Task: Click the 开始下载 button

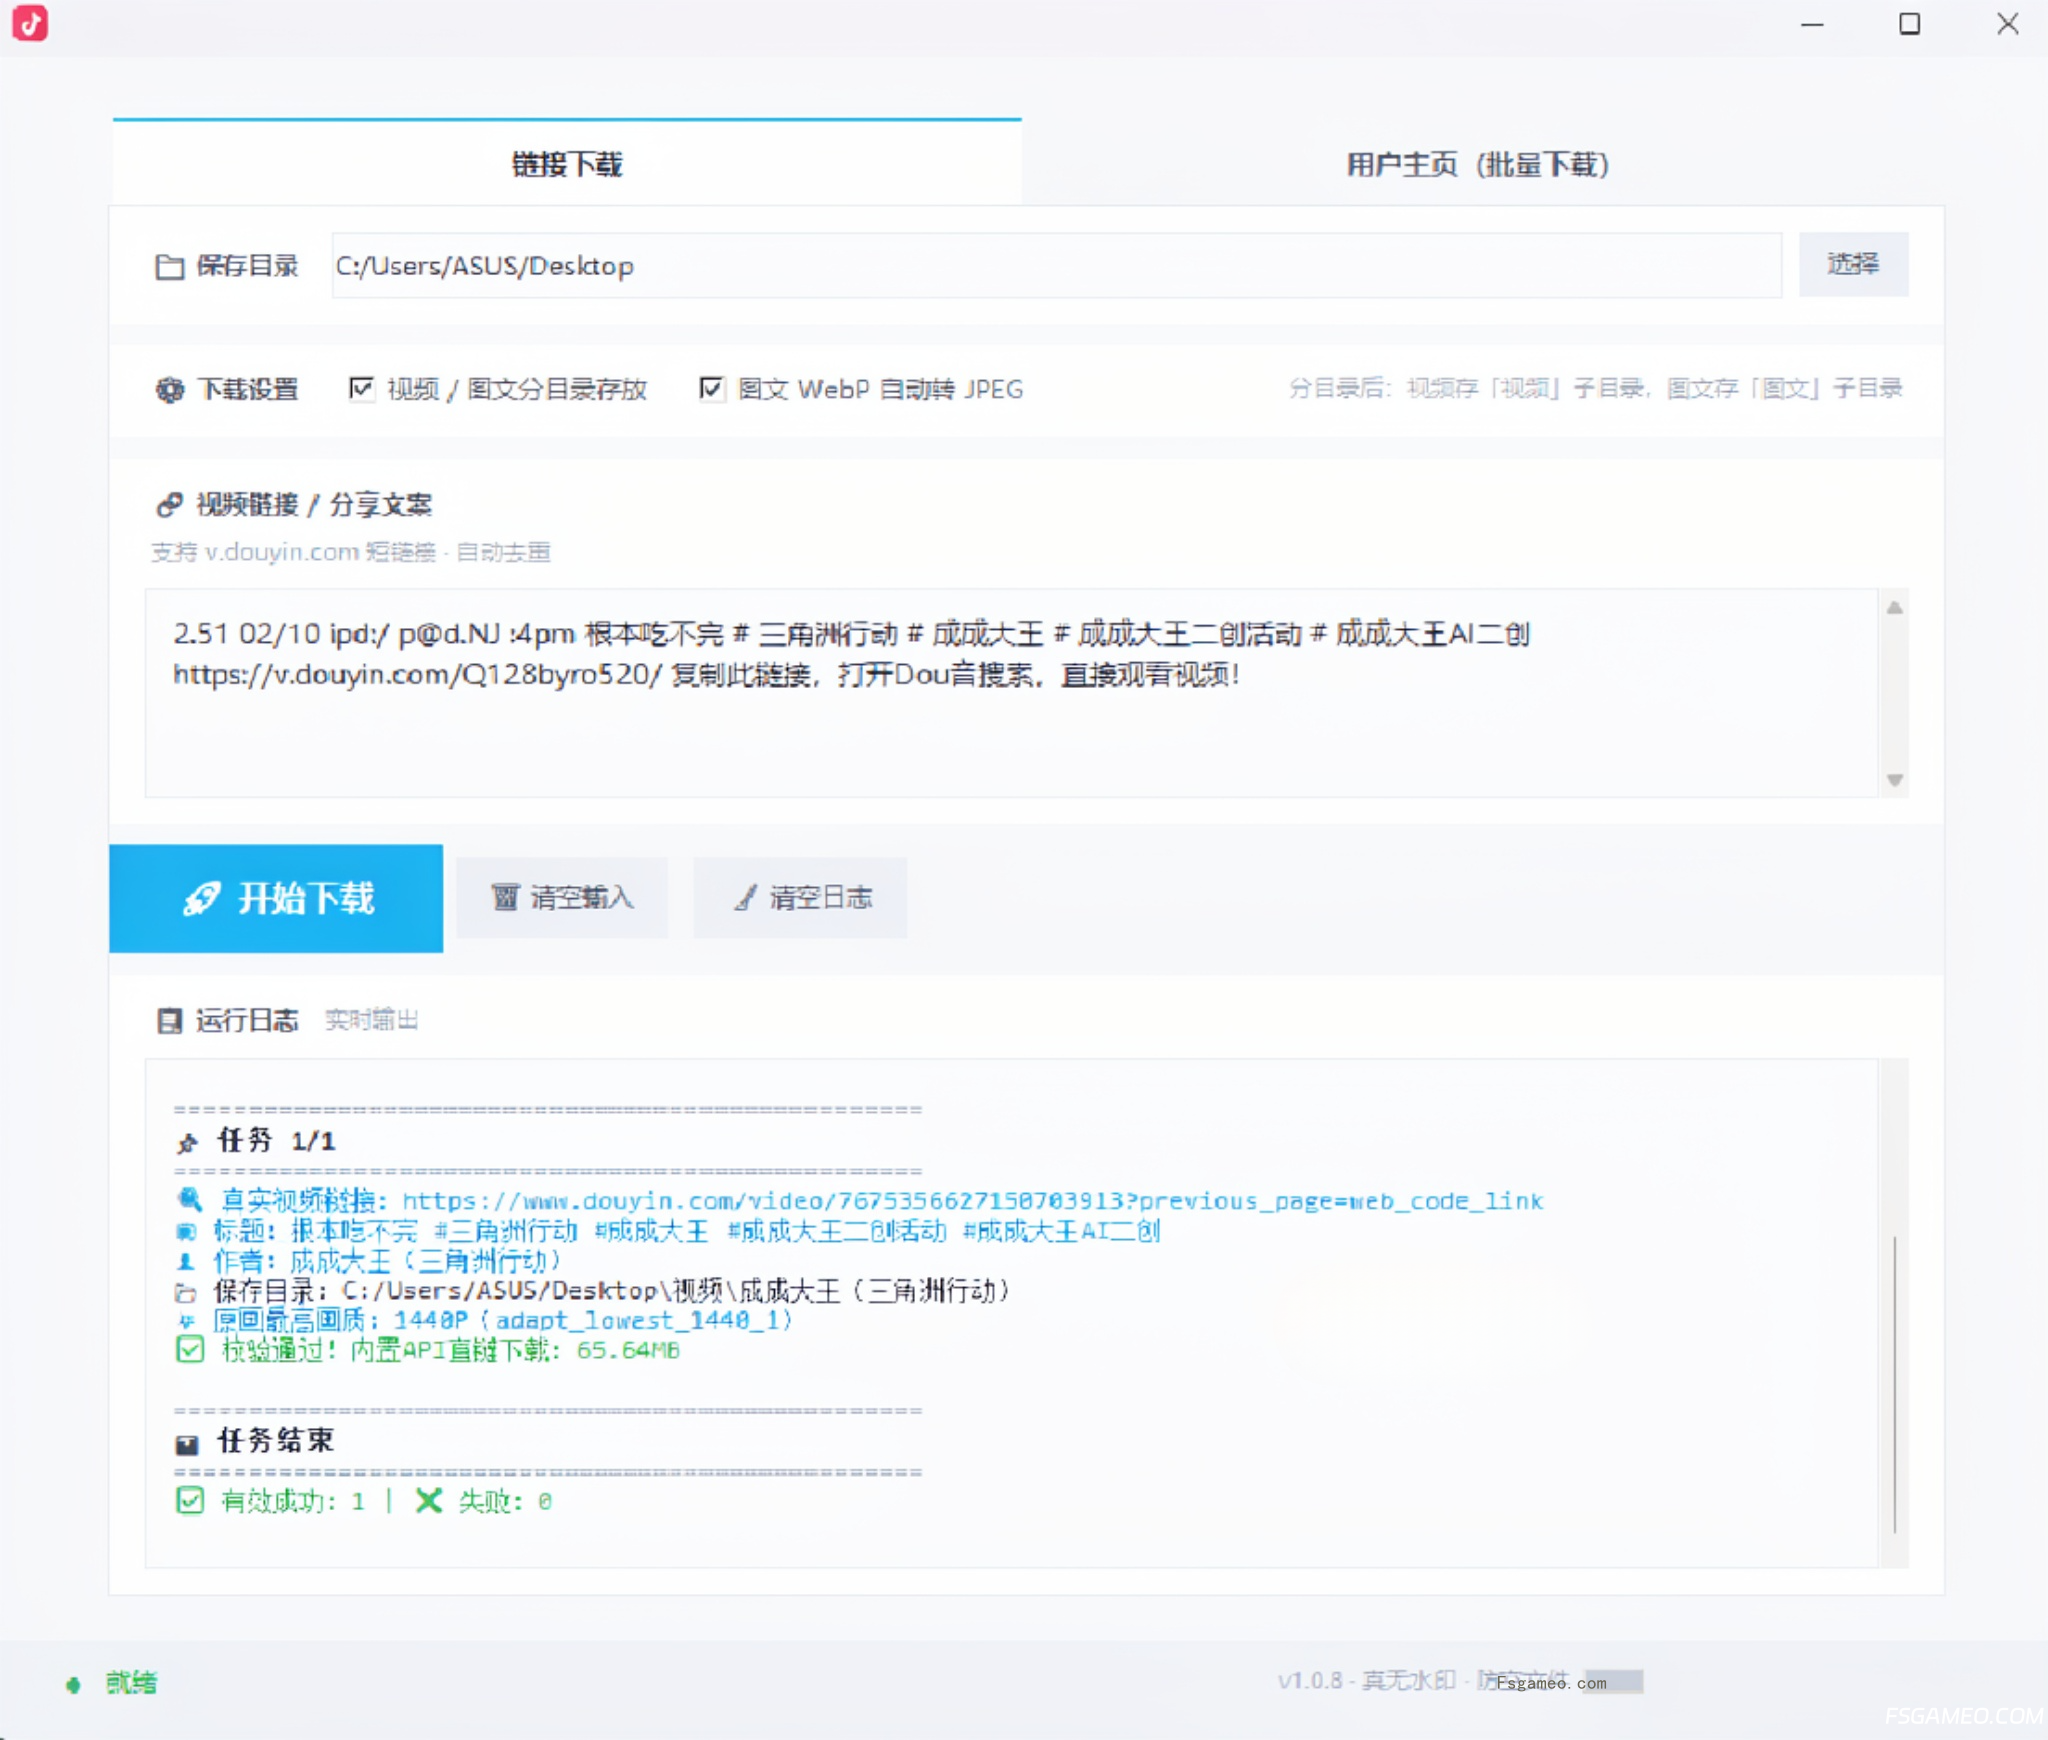Action: pos(276,898)
